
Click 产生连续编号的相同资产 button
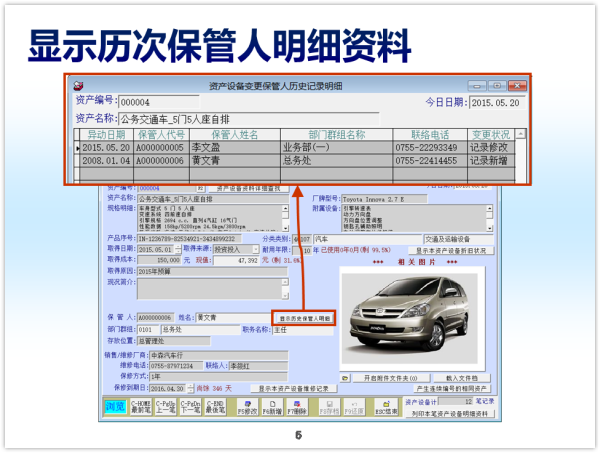click(452, 388)
